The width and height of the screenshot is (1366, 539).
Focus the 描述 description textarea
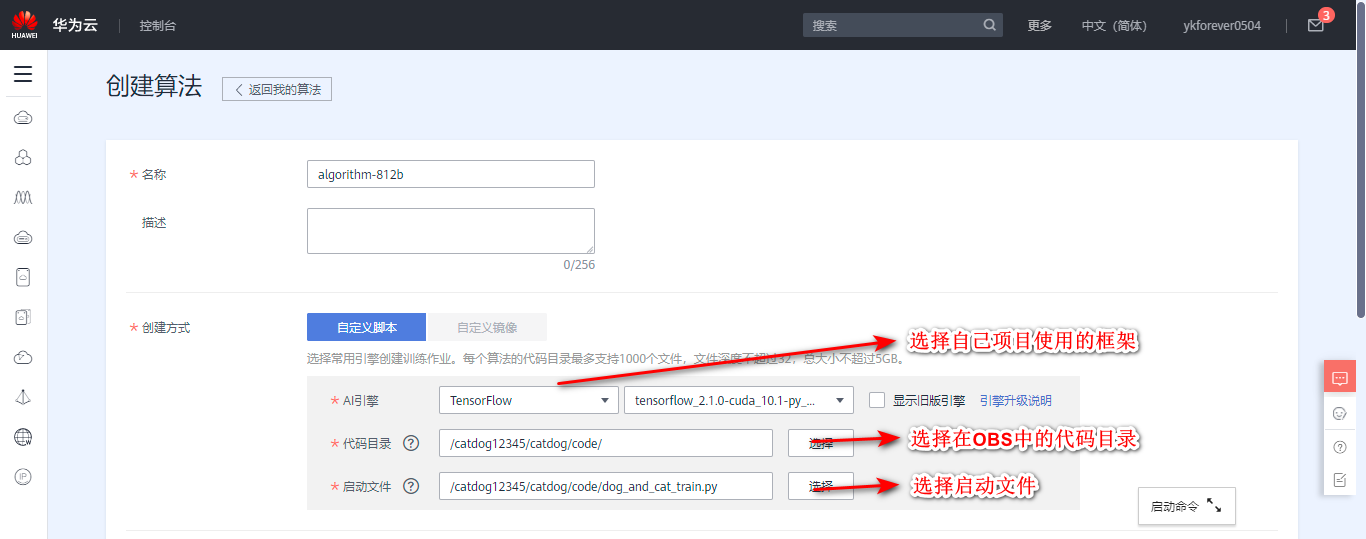[451, 231]
